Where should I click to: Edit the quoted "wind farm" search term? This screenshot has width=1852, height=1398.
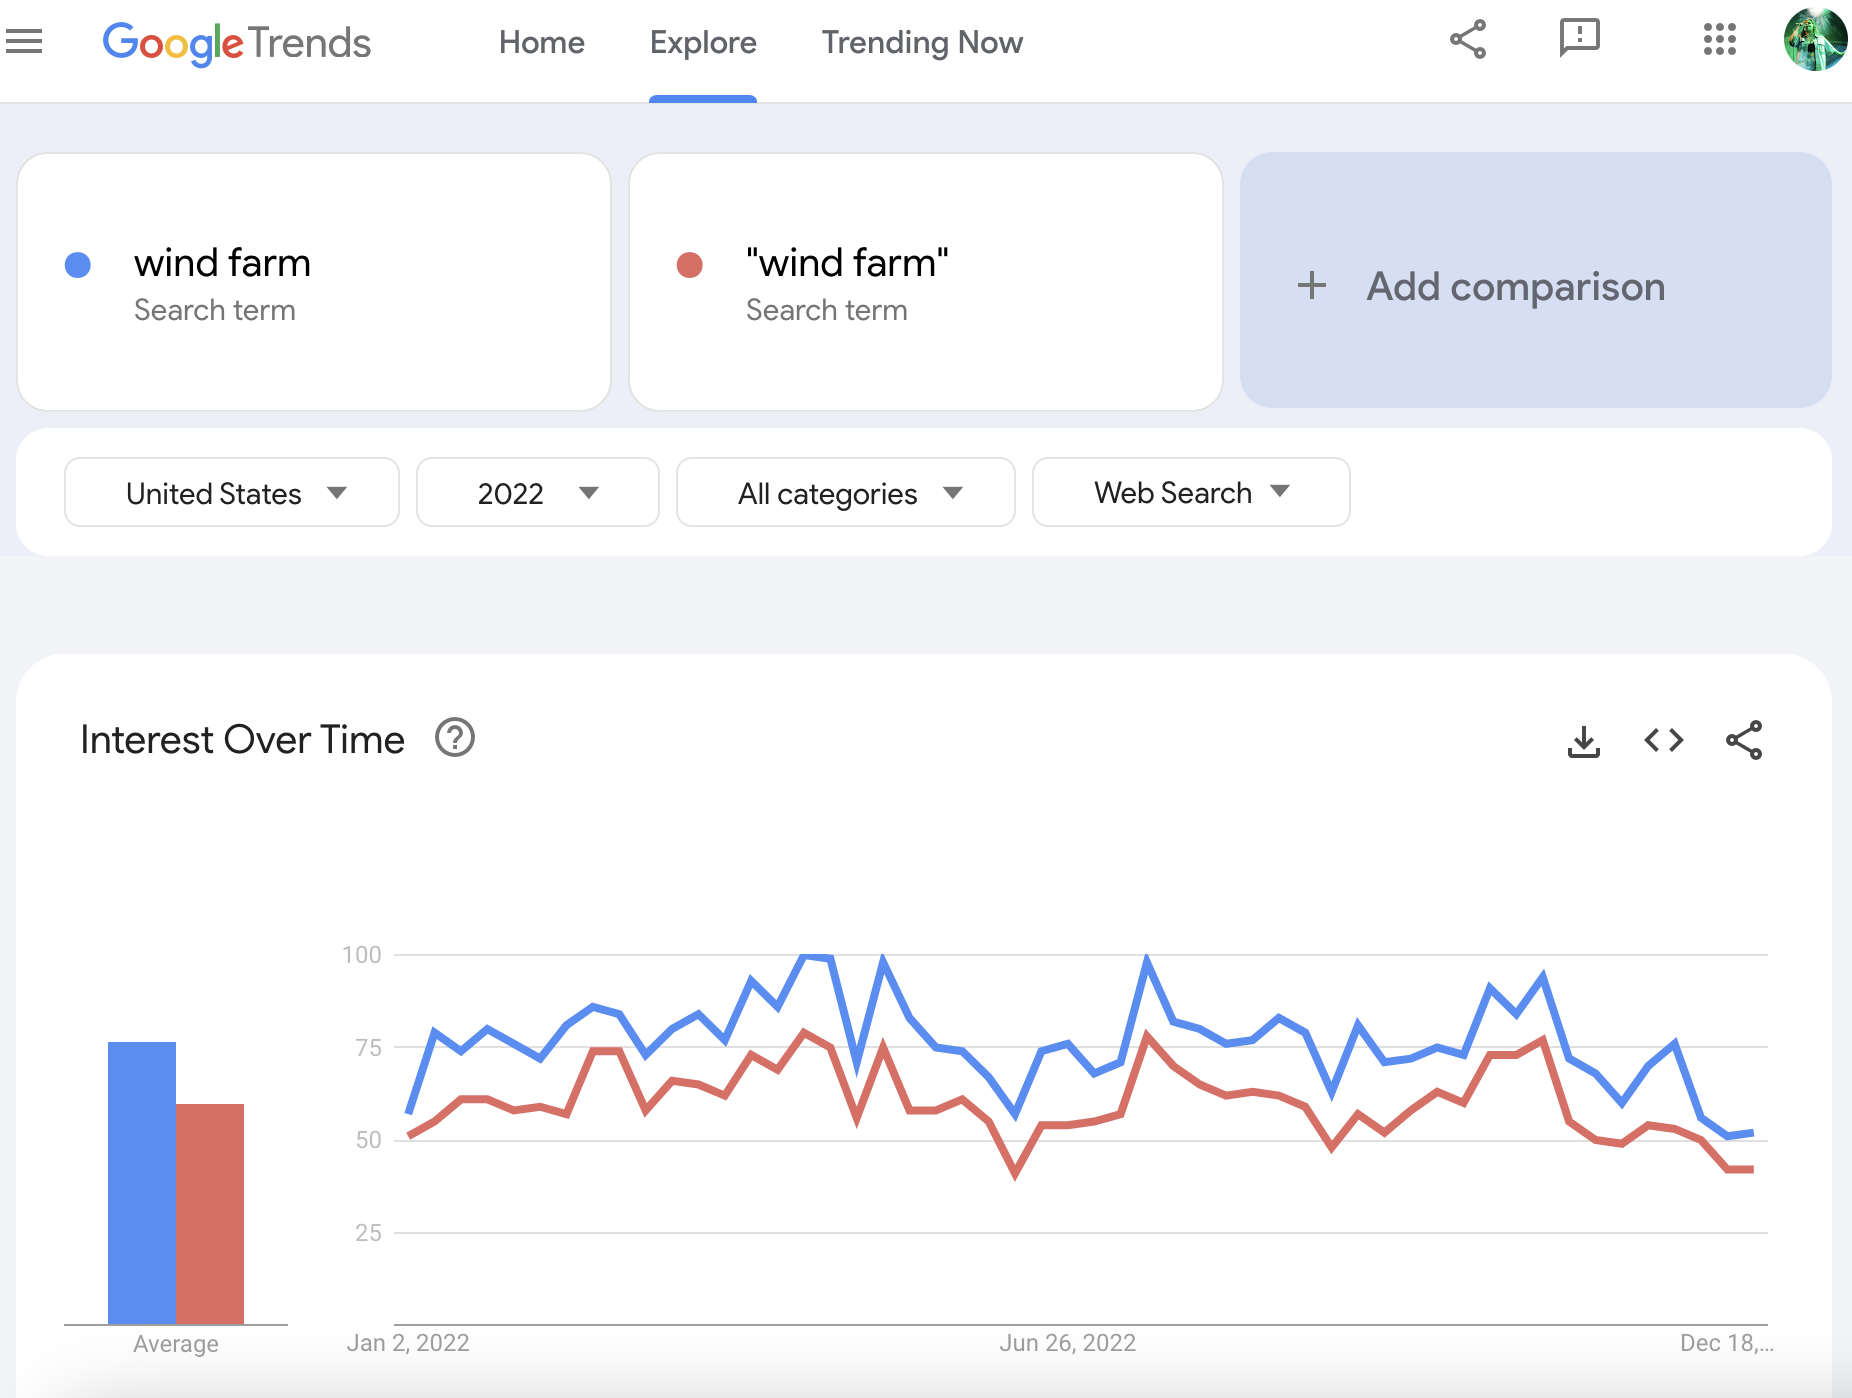846,264
